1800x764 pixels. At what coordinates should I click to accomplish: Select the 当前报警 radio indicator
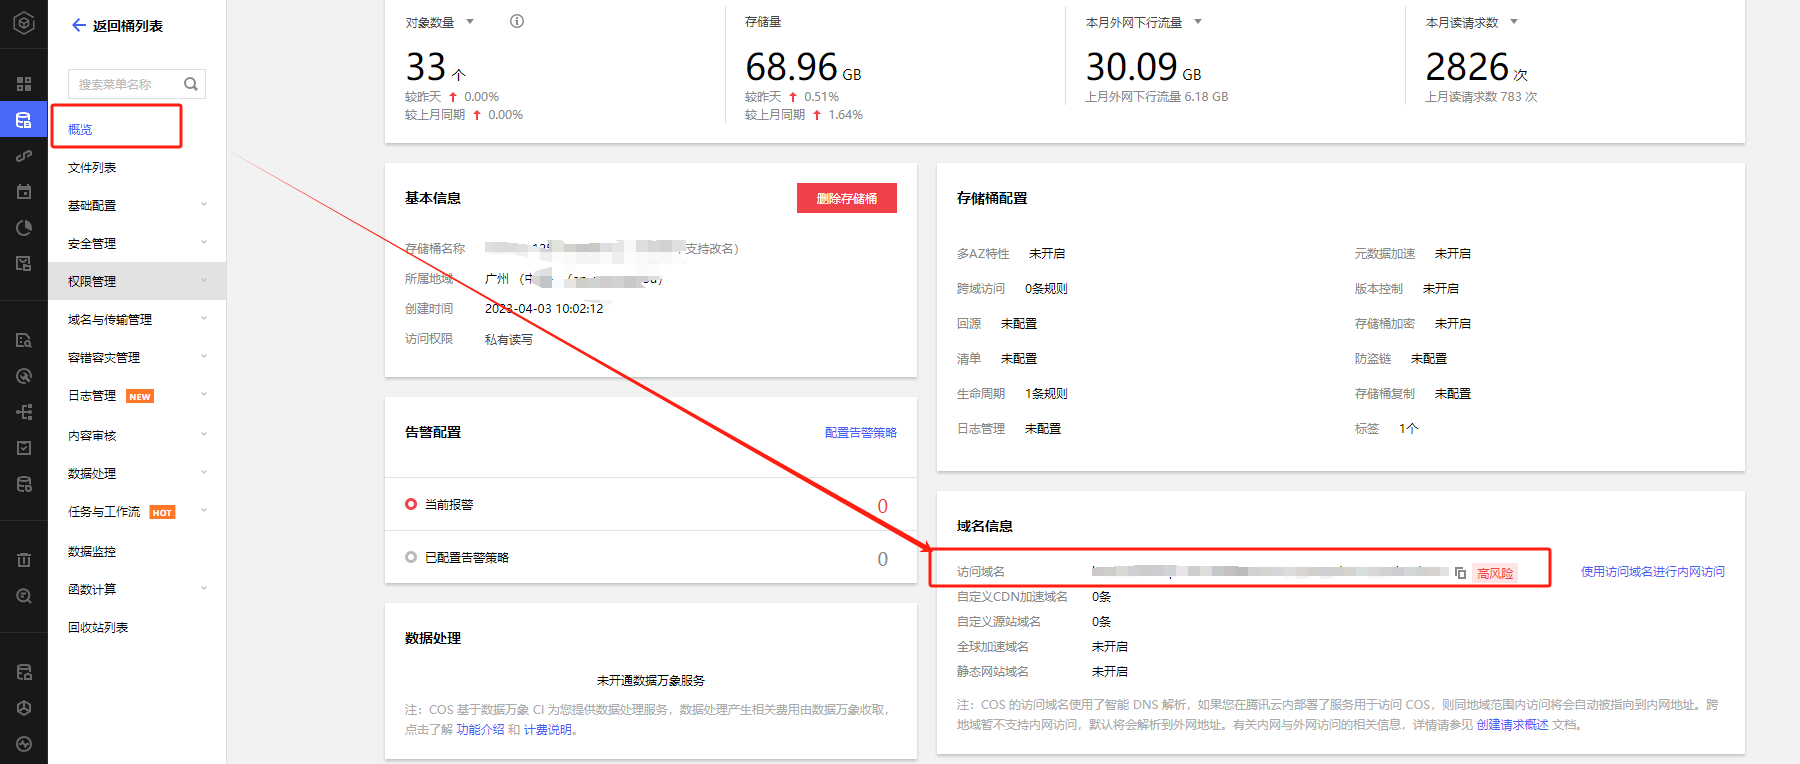(x=411, y=504)
